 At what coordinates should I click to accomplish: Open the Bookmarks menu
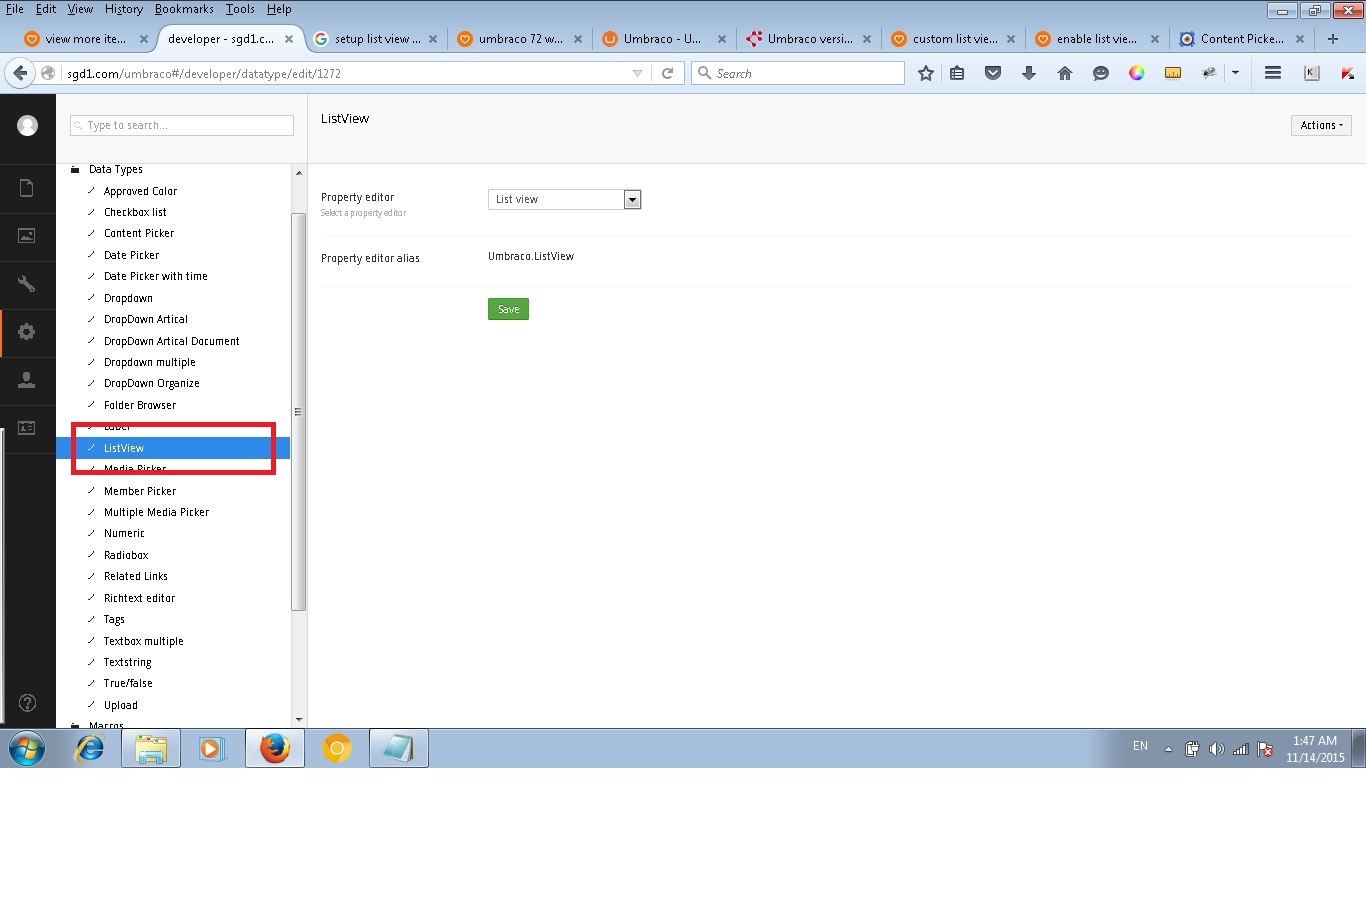184,9
